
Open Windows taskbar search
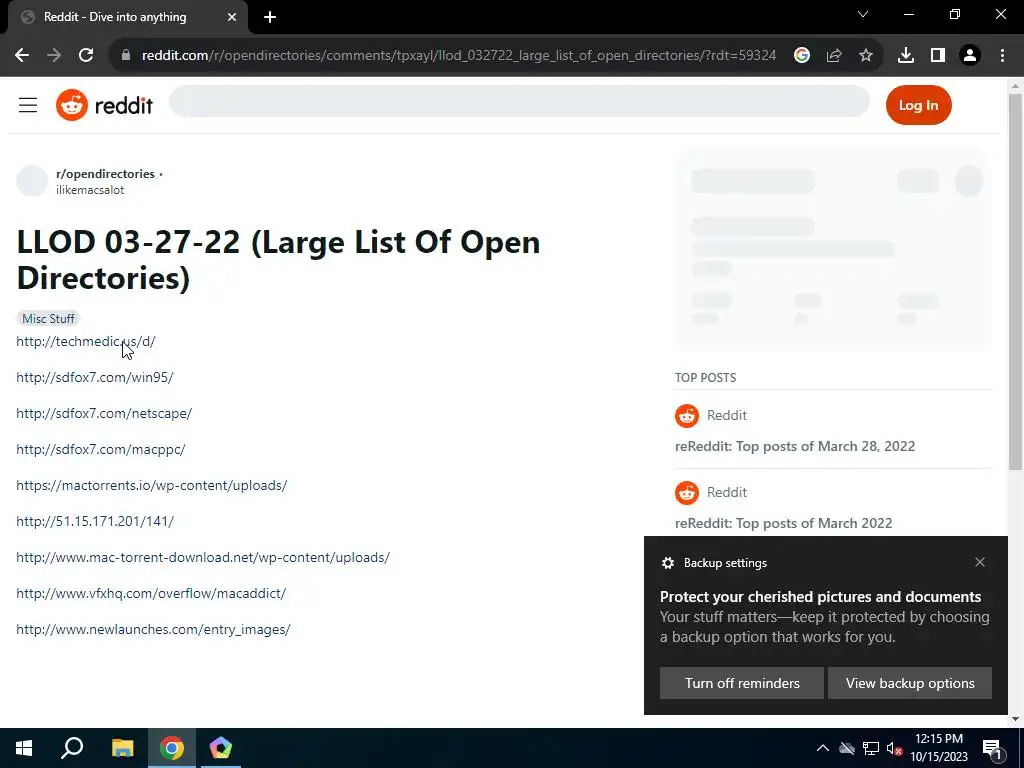coord(72,748)
